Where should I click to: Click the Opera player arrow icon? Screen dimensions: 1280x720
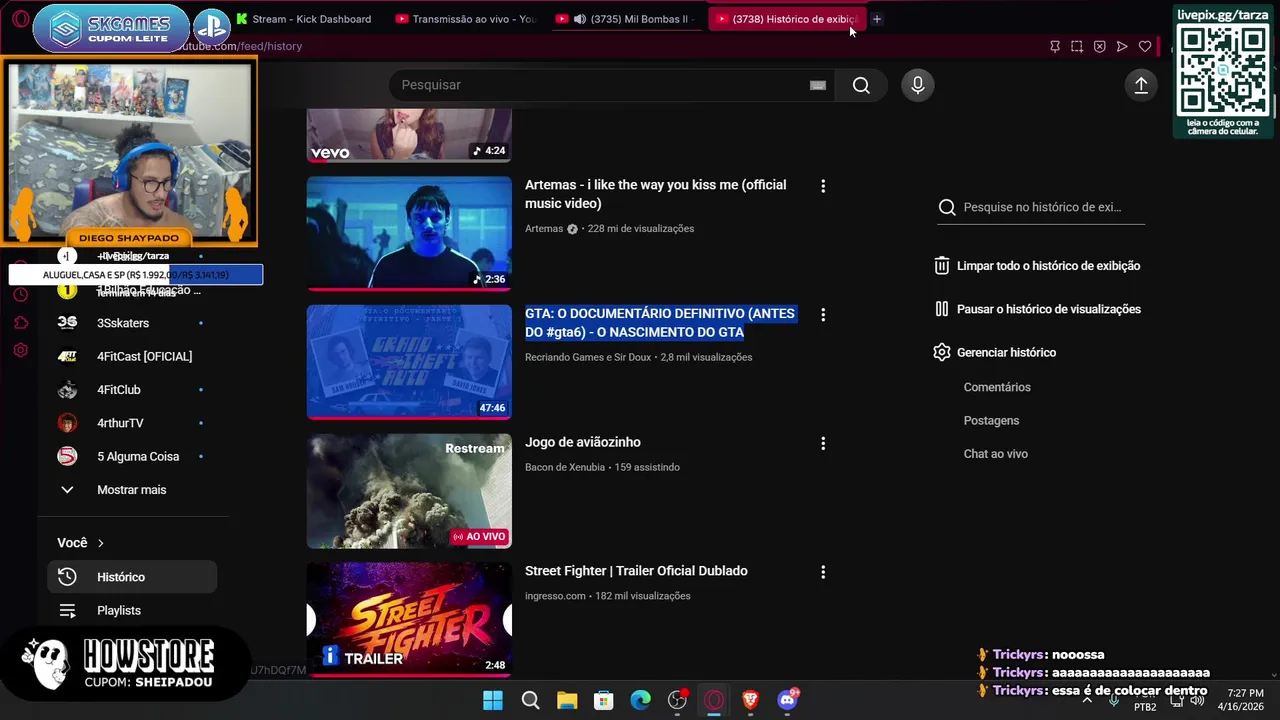[1122, 46]
